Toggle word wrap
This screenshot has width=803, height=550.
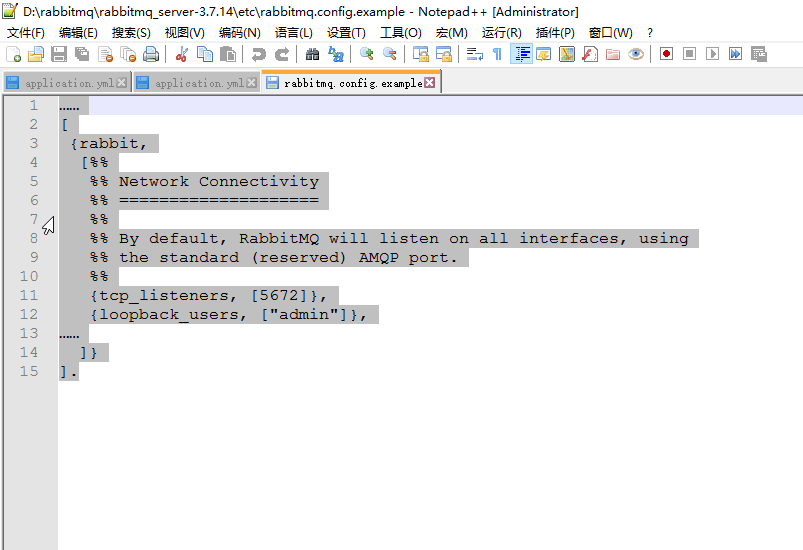[475, 54]
